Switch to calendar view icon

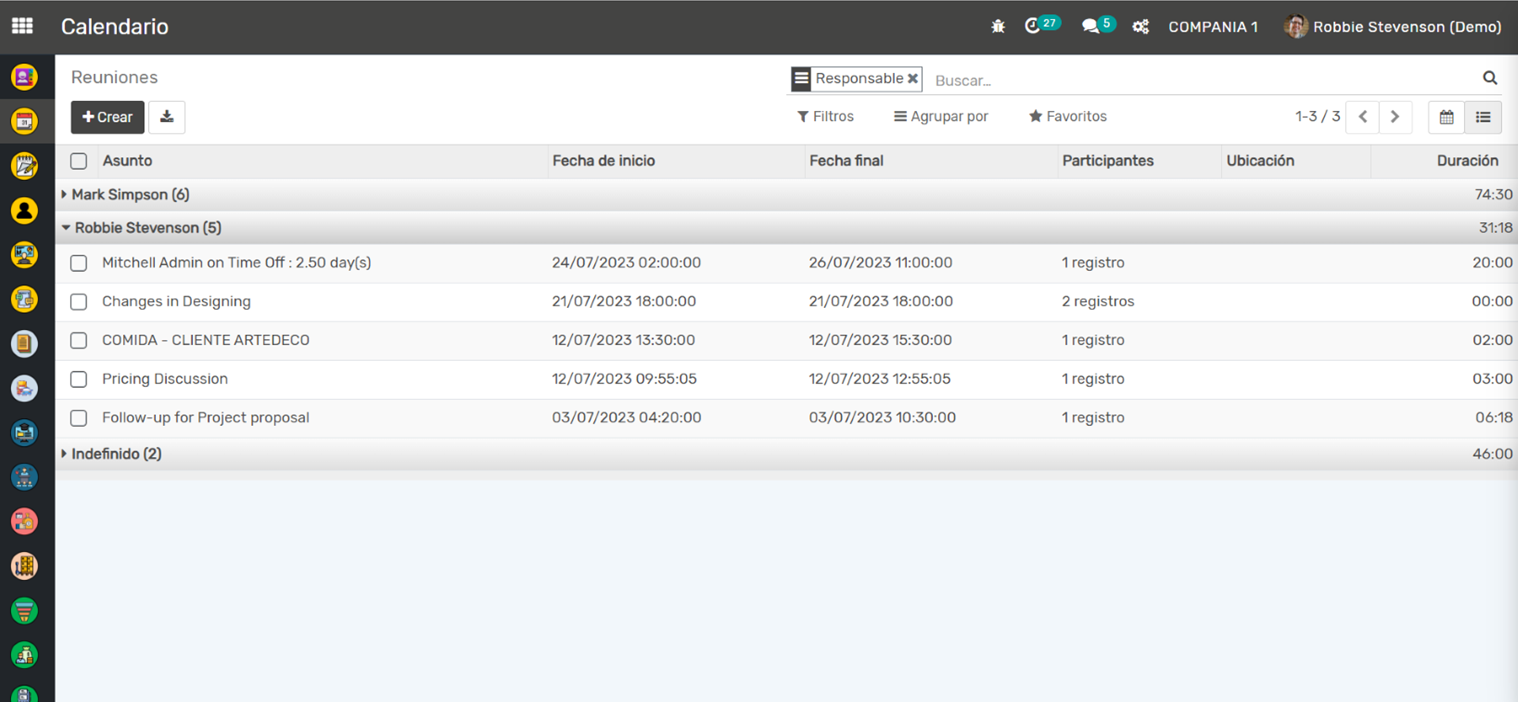pyautogui.click(x=1446, y=117)
